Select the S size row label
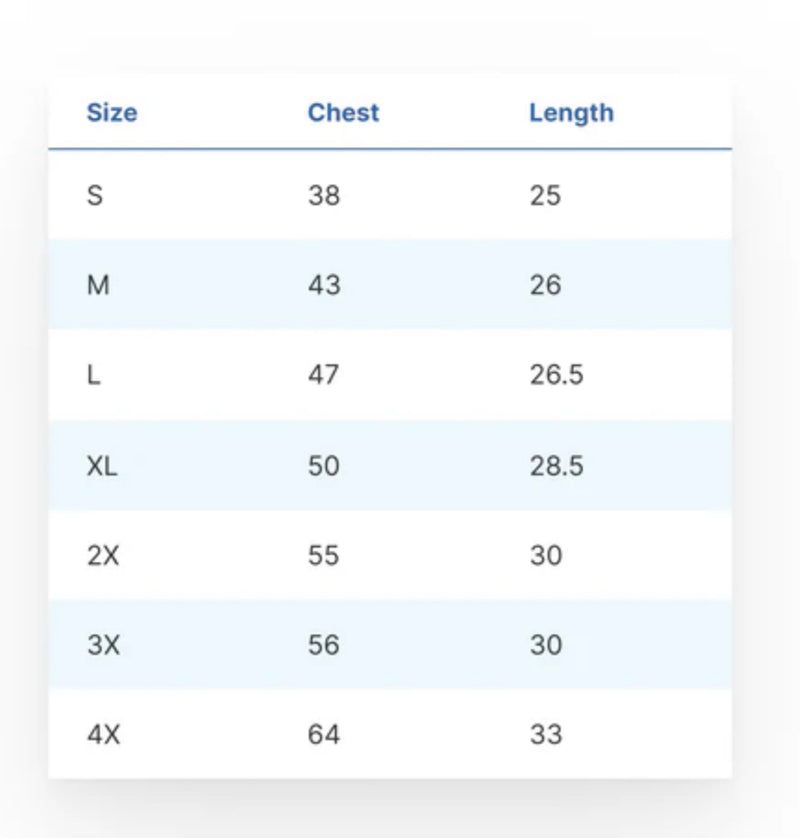 point(95,195)
